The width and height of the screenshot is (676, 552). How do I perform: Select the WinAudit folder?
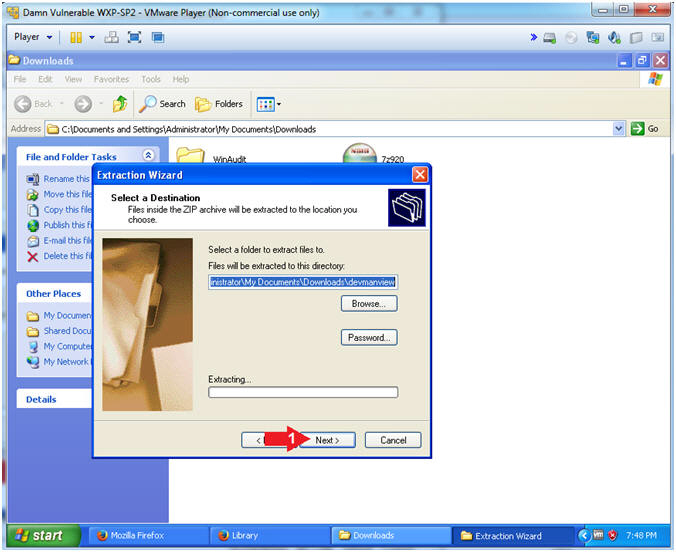(211, 156)
